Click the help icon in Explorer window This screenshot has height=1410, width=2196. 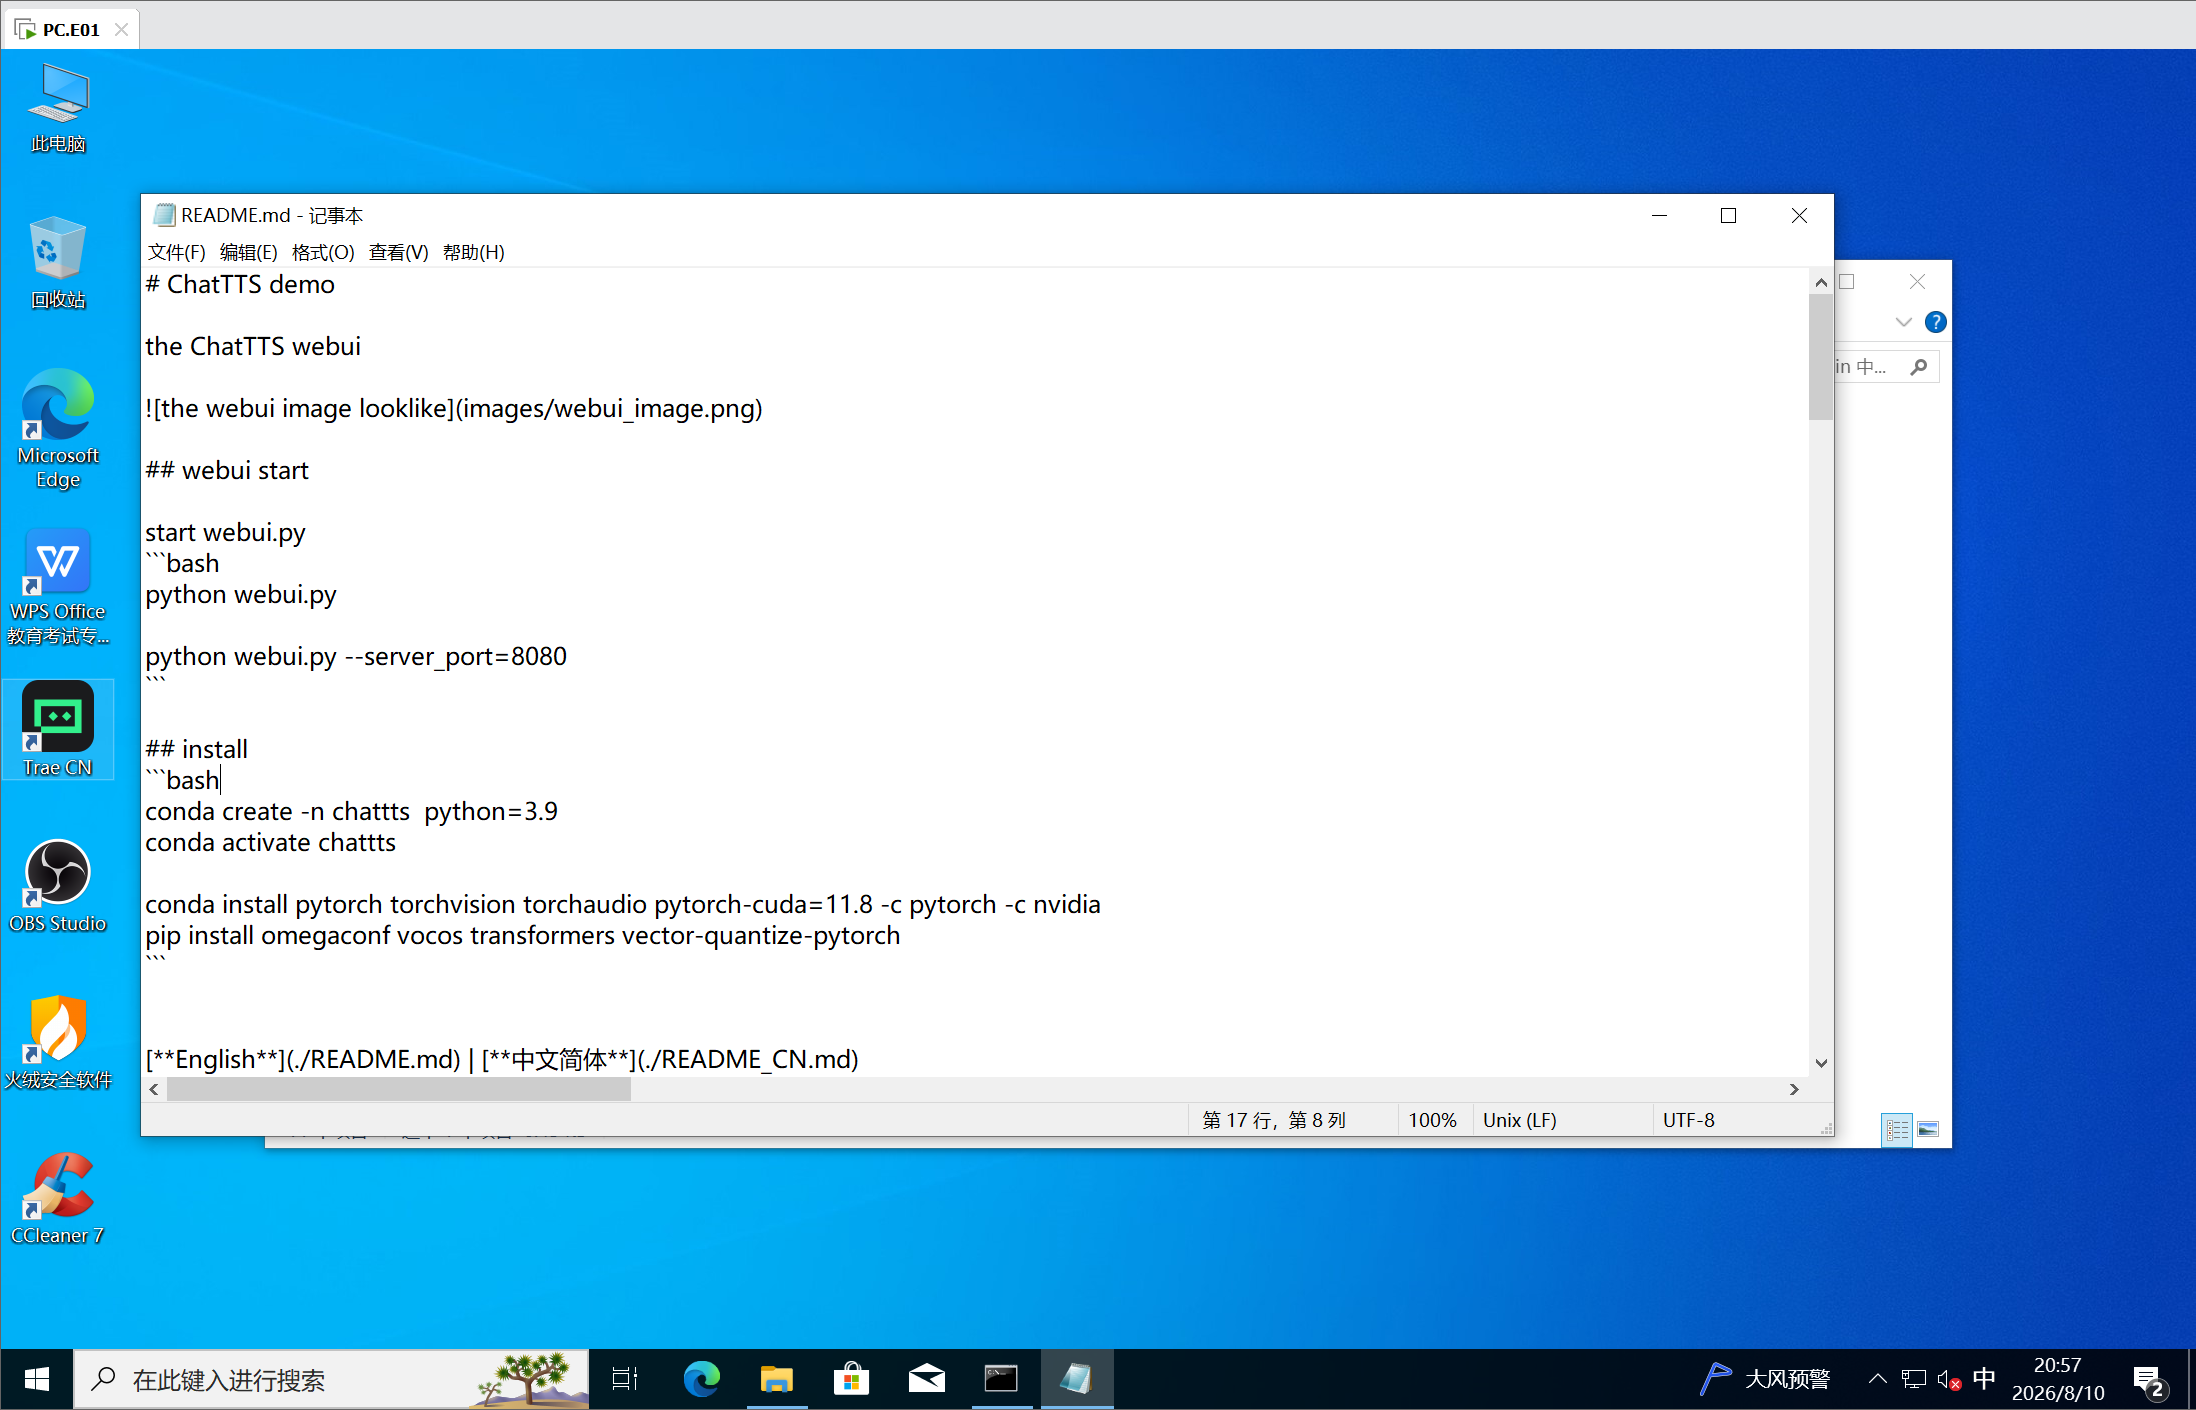coord(1935,322)
